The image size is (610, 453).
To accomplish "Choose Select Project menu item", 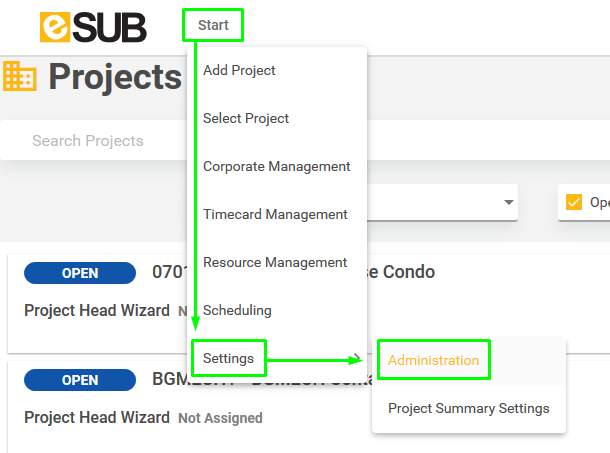I will tap(246, 118).
